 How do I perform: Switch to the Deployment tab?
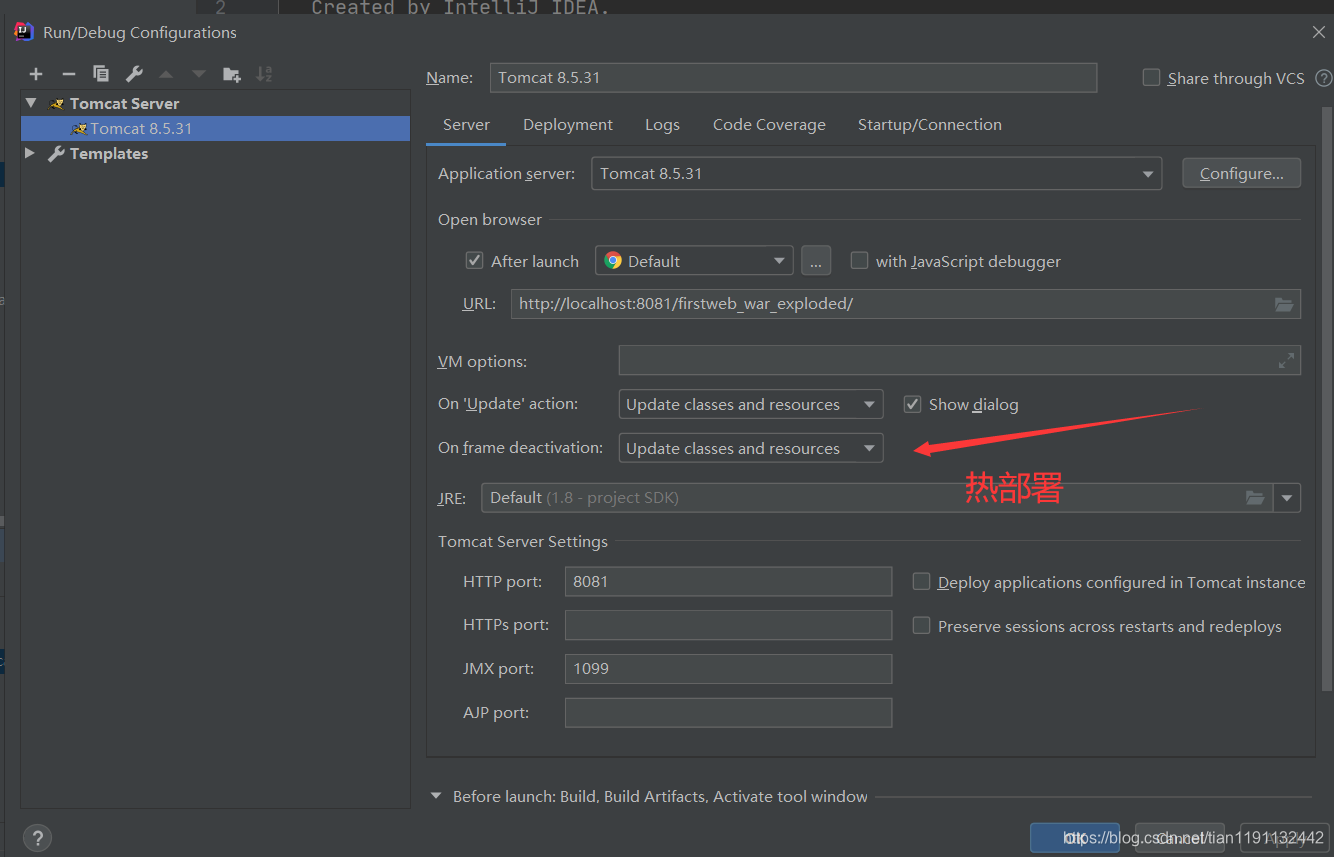coord(568,125)
